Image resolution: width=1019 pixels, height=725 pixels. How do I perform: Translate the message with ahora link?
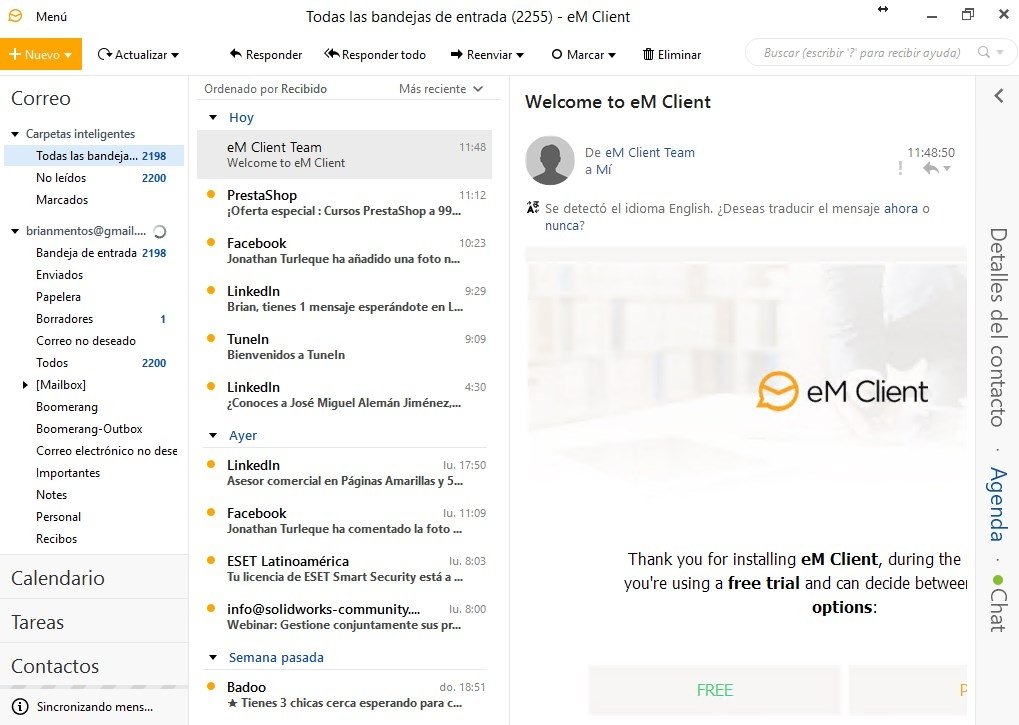coord(901,209)
